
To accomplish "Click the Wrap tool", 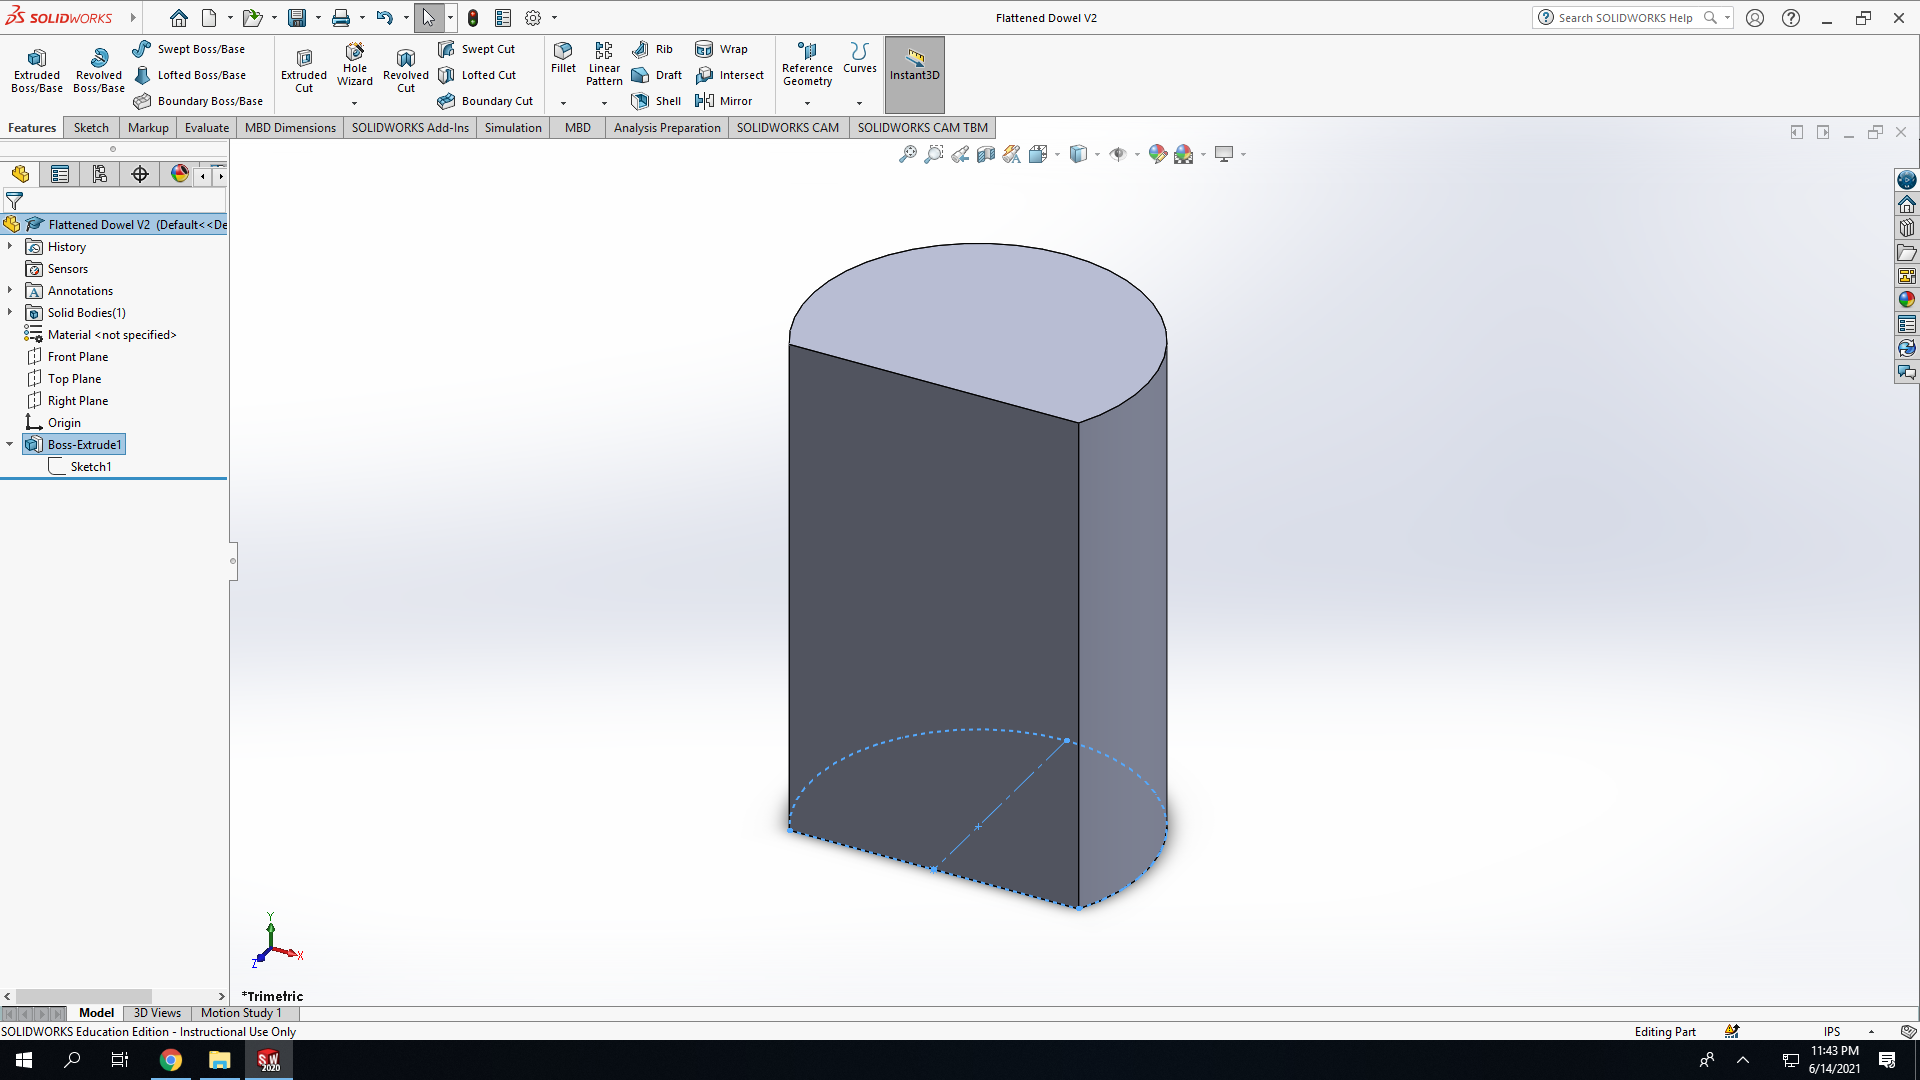I will (x=722, y=49).
